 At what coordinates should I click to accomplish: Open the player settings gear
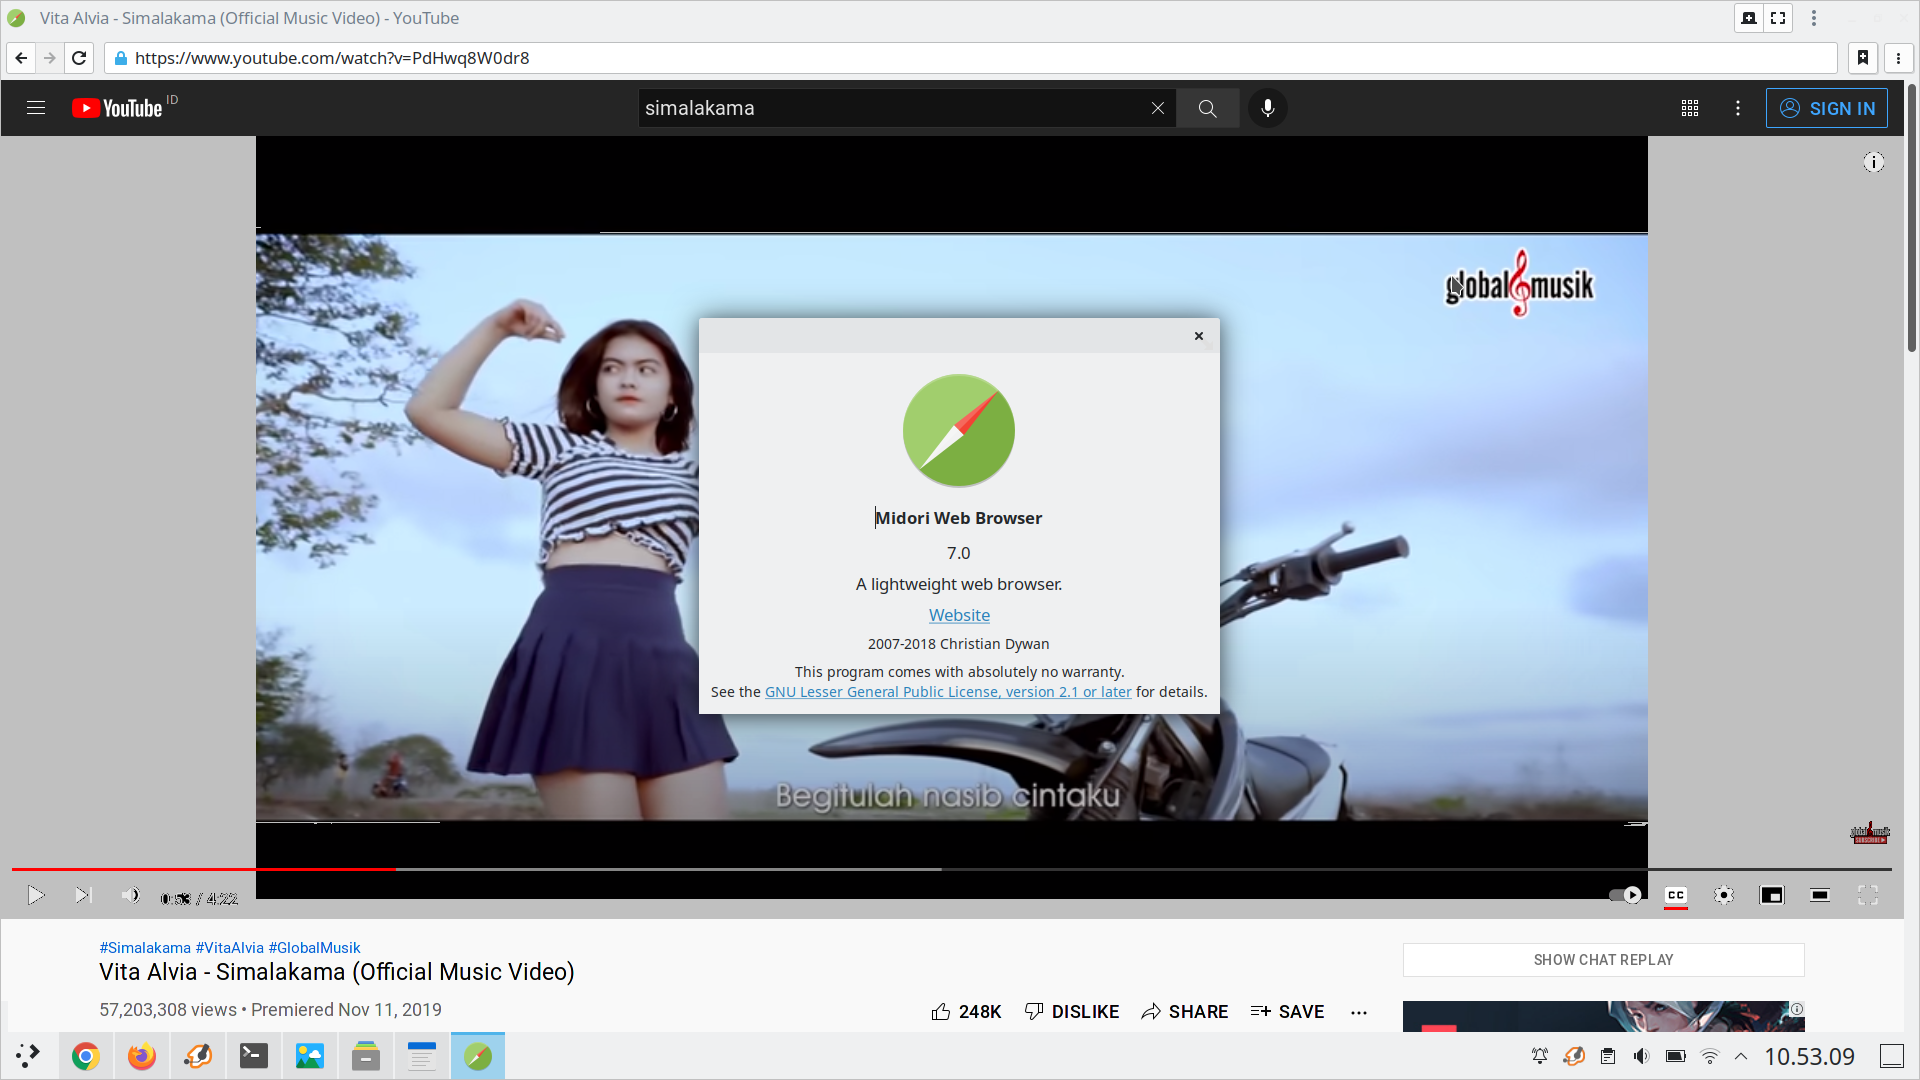(1723, 895)
